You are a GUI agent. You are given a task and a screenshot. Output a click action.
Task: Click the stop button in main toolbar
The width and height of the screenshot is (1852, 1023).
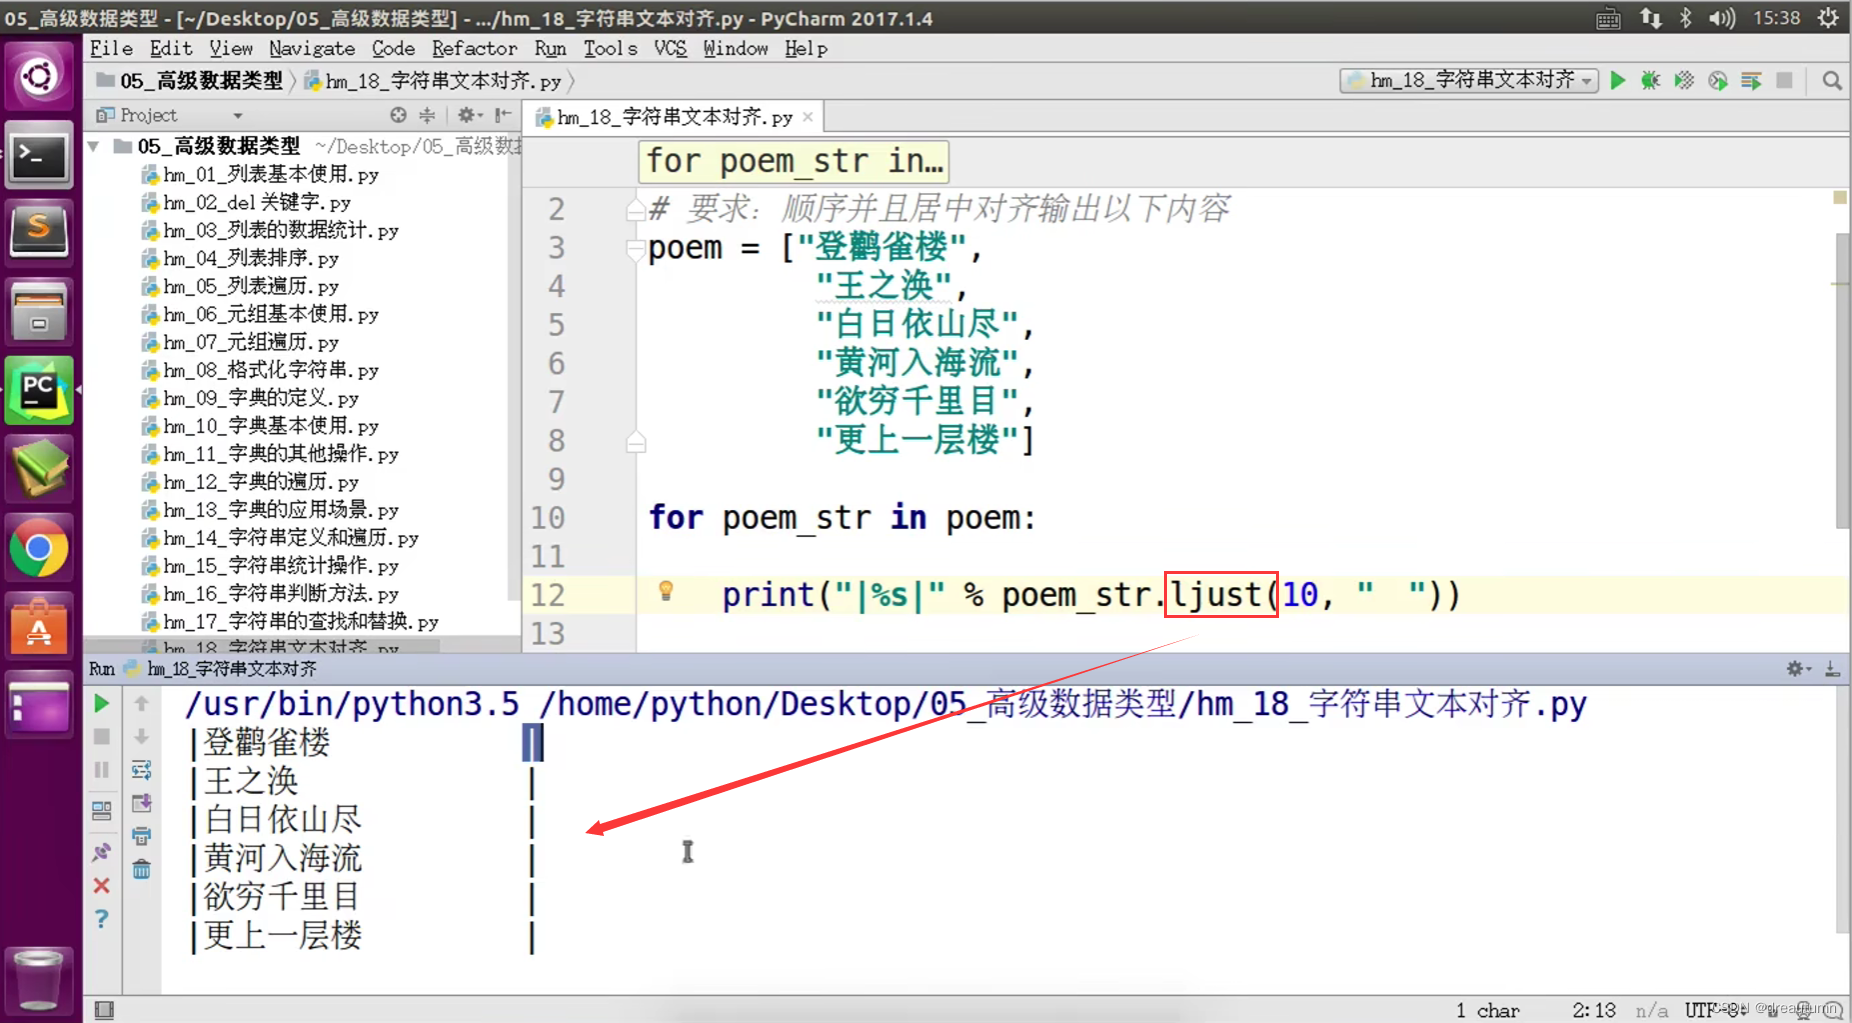tap(1784, 81)
